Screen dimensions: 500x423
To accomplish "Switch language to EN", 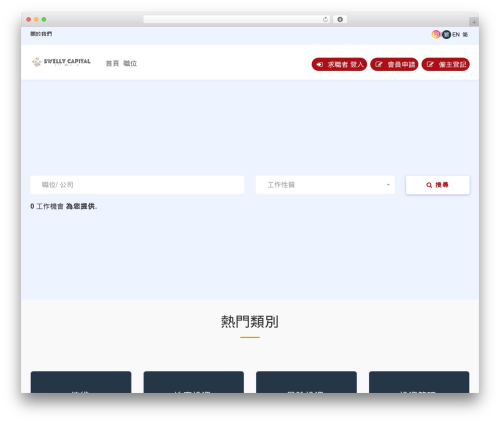I will (456, 34).
